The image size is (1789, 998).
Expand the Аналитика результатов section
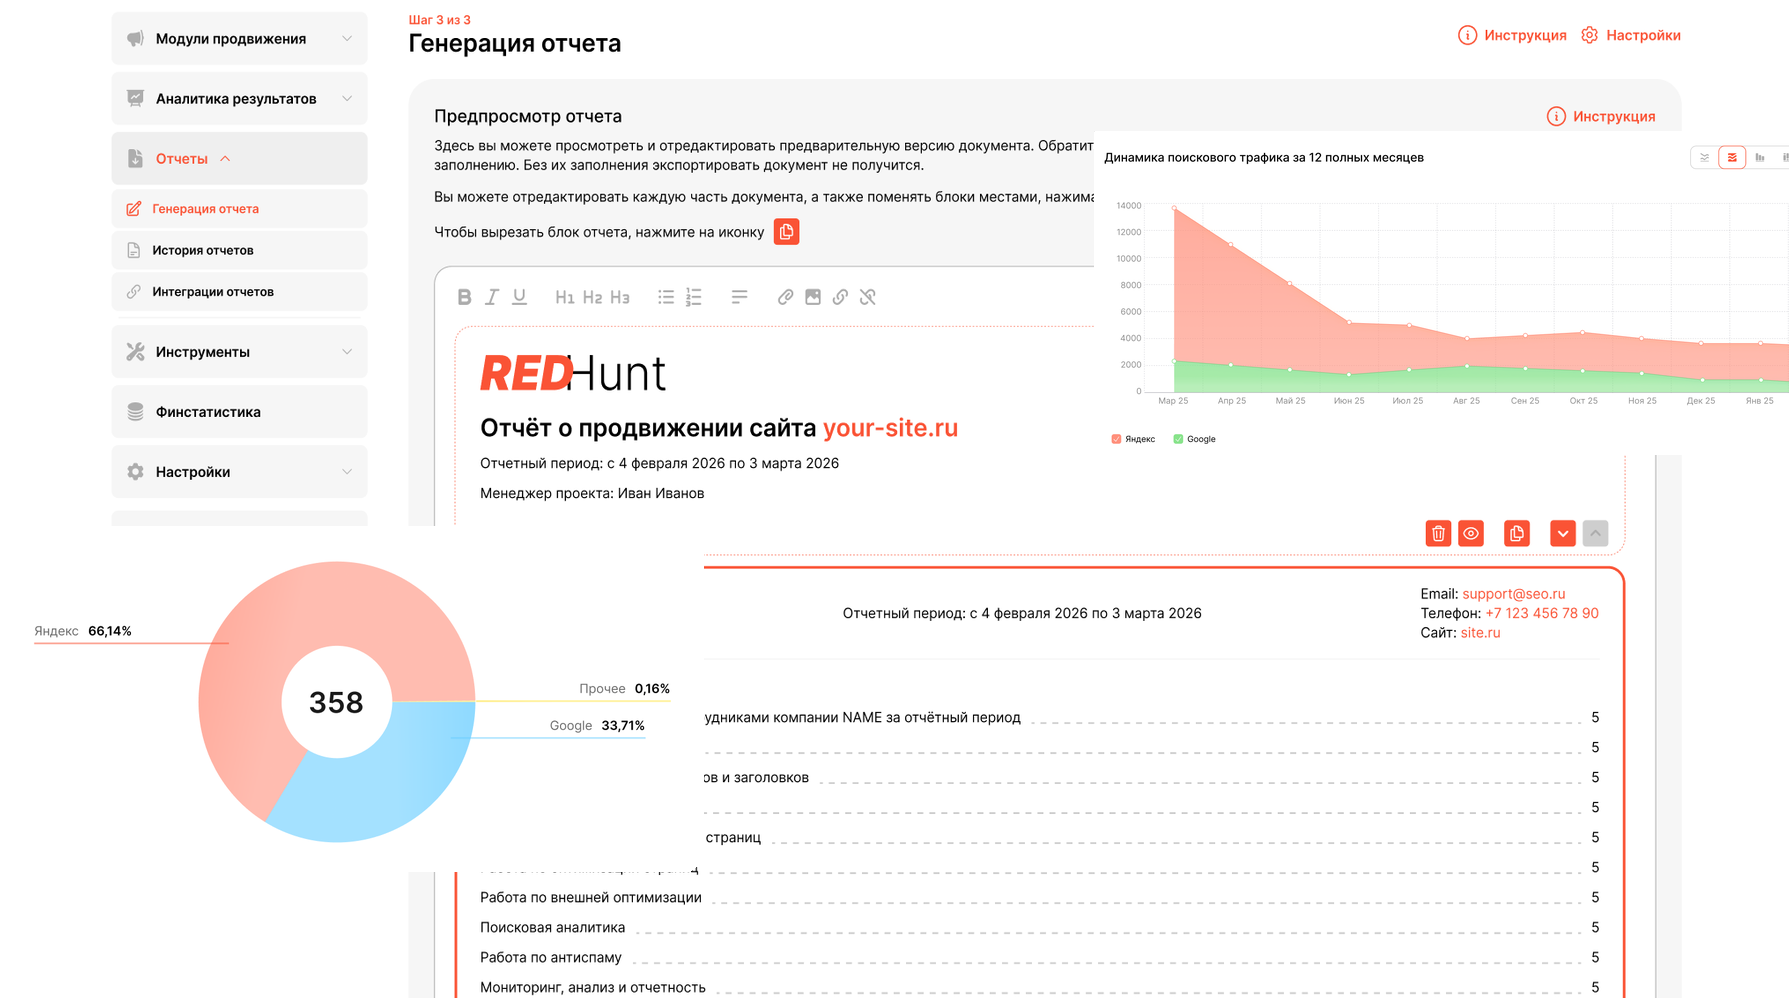(239, 98)
